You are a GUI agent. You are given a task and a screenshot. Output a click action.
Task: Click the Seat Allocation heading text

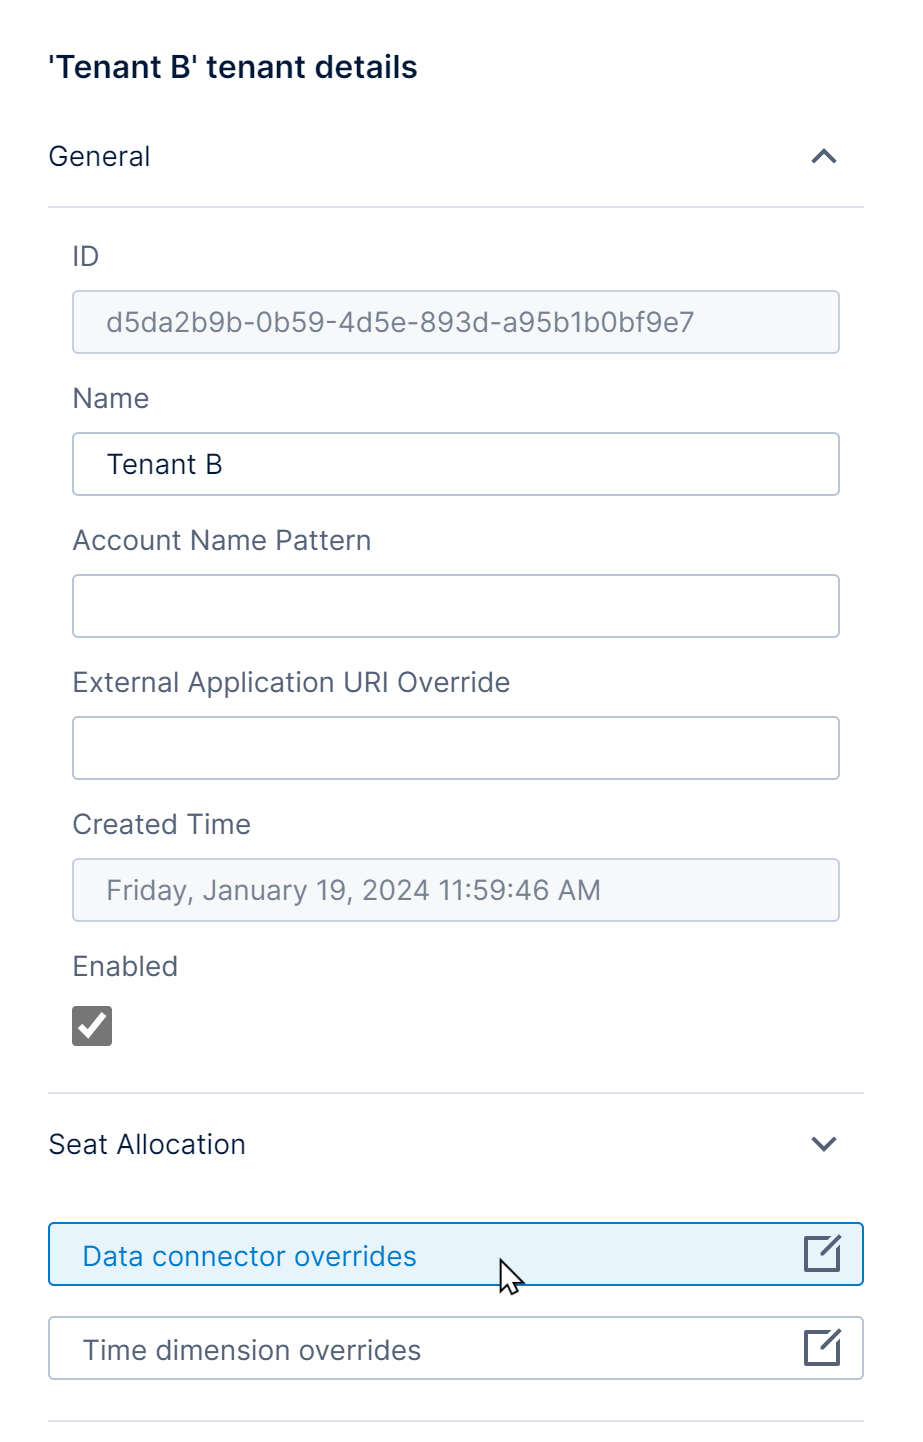click(147, 1144)
